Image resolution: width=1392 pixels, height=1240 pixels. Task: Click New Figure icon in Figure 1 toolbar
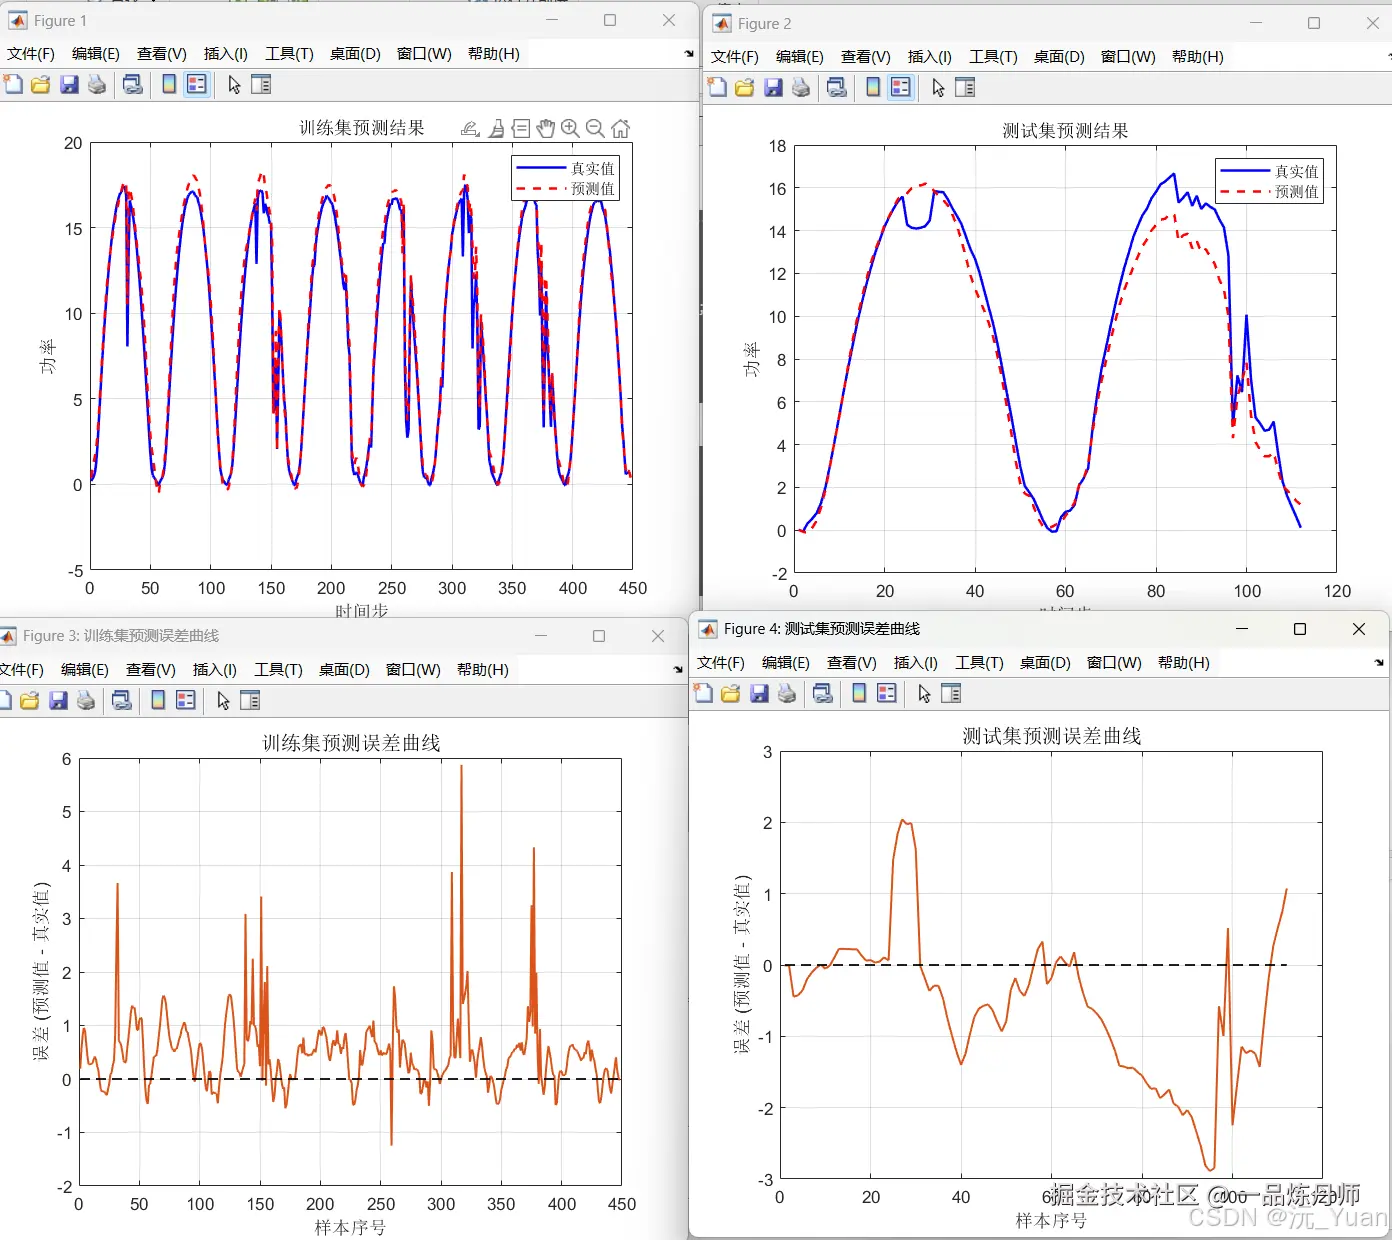[x=13, y=85]
